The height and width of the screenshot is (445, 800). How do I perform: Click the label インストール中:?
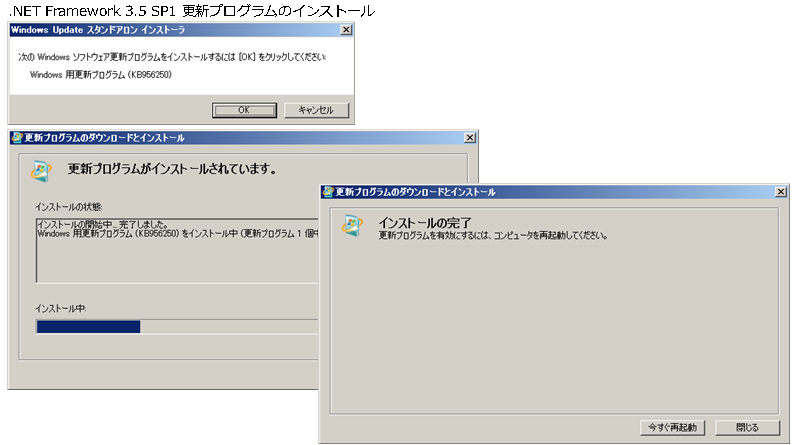pyautogui.click(x=61, y=308)
